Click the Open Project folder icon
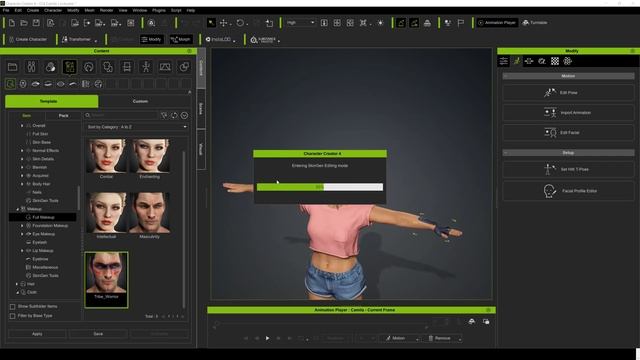The width and height of the screenshot is (640, 360). click(x=24, y=23)
